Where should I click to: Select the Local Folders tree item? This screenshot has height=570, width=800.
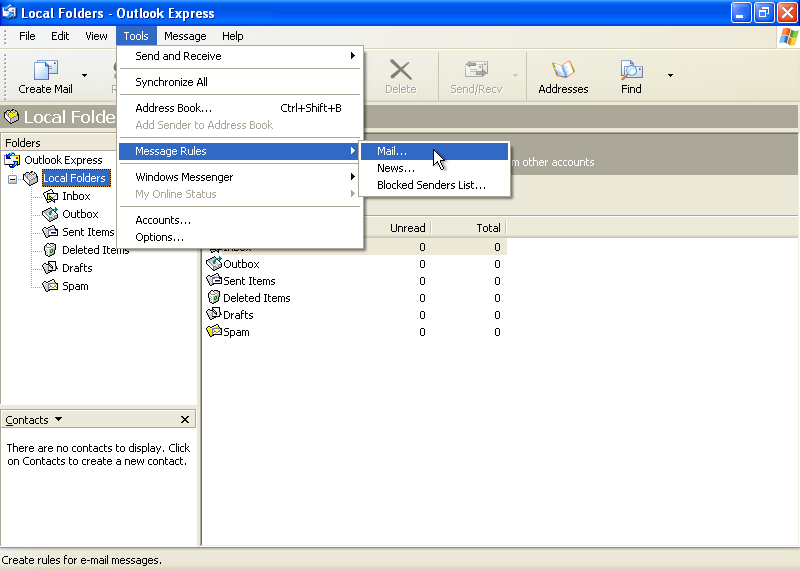pyautogui.click(x=76, y=178)
